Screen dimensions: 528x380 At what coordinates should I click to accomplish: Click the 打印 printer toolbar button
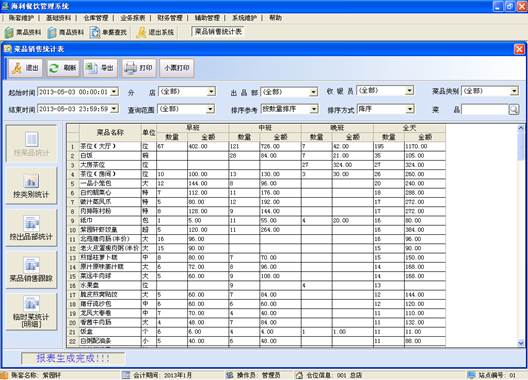click(x=139, y=68)
